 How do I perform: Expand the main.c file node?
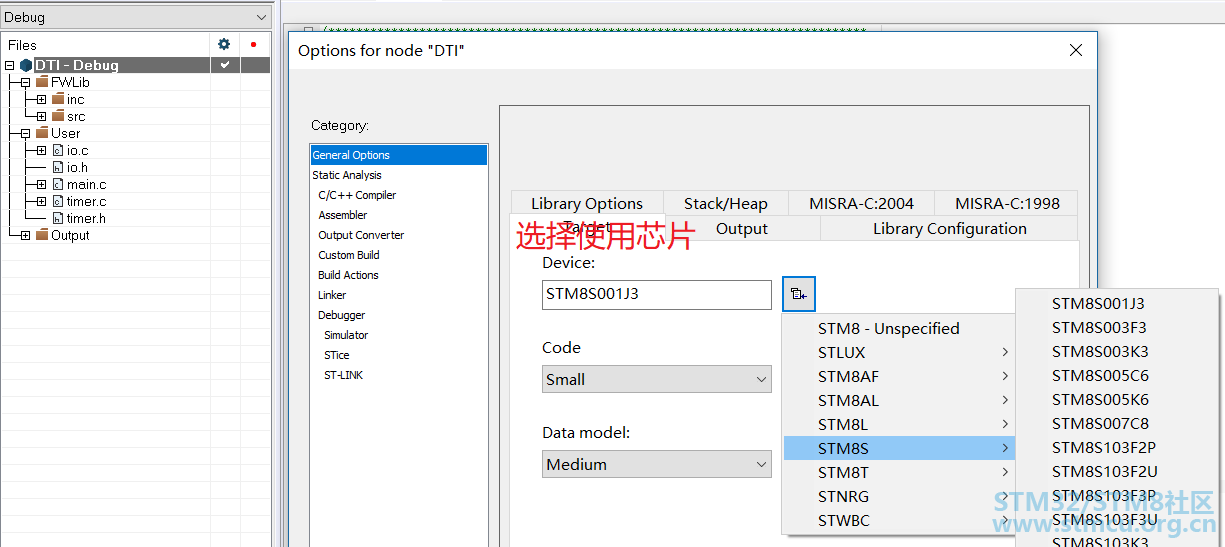tap(41, 184)
